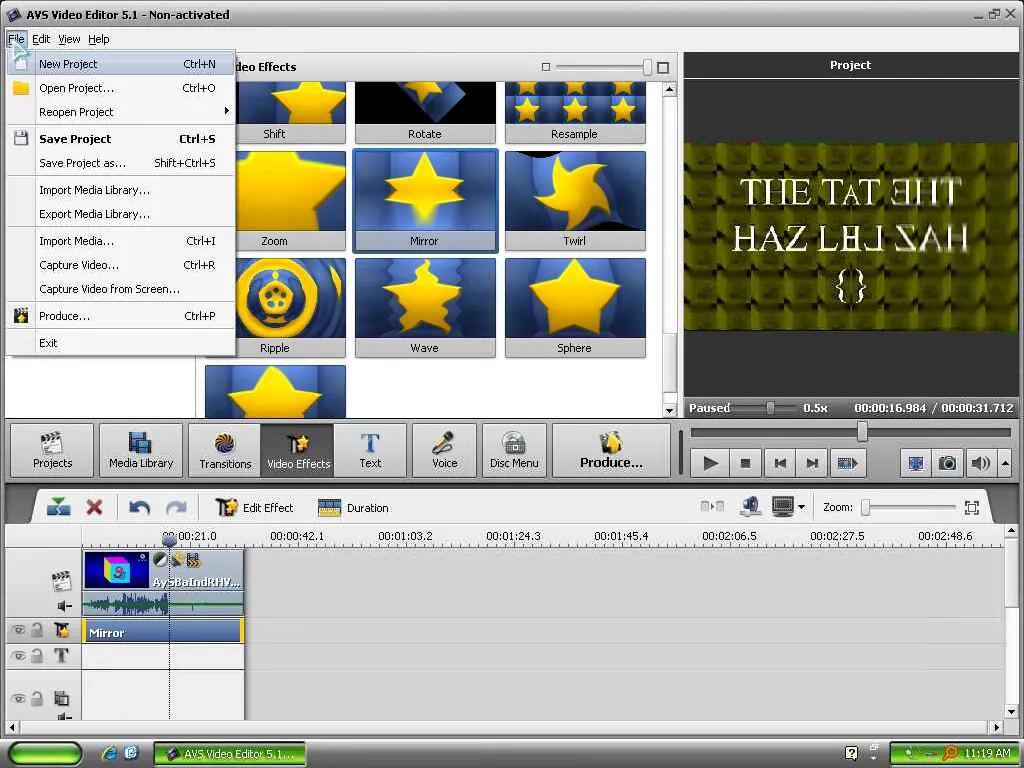This screenshot has height=768, width=1024.
Task: Toggle visibility eye on the text track
Action: pos(18,656)
